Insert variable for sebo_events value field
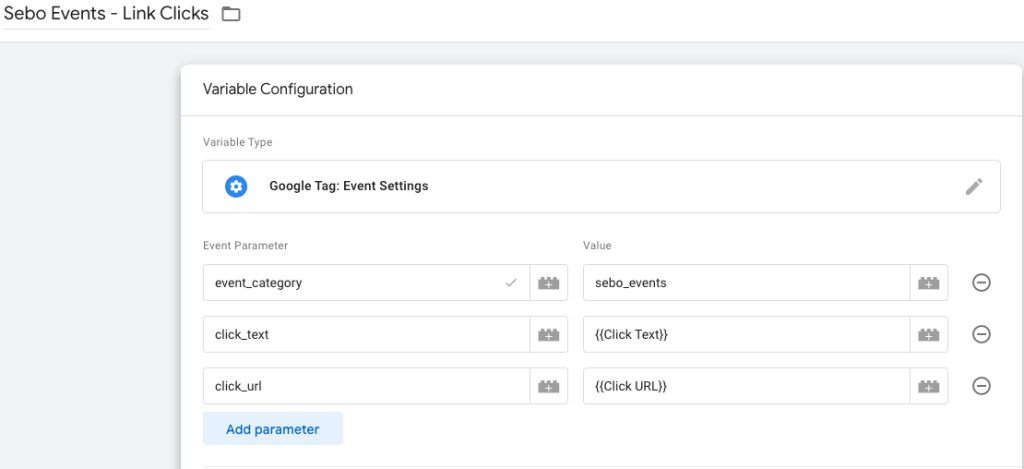Viewport: 1024px width, 469px height. click(929, 283)
